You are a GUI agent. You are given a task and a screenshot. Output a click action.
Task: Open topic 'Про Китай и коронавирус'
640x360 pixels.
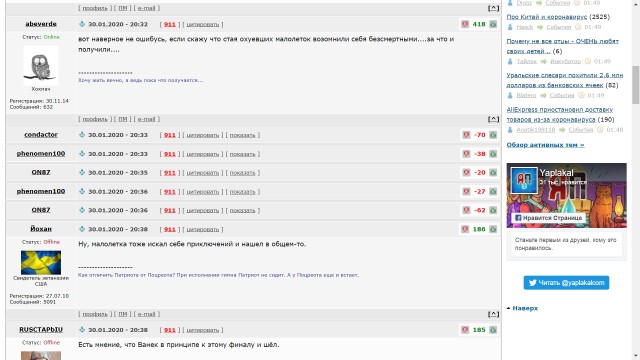[x=547, y=17]
